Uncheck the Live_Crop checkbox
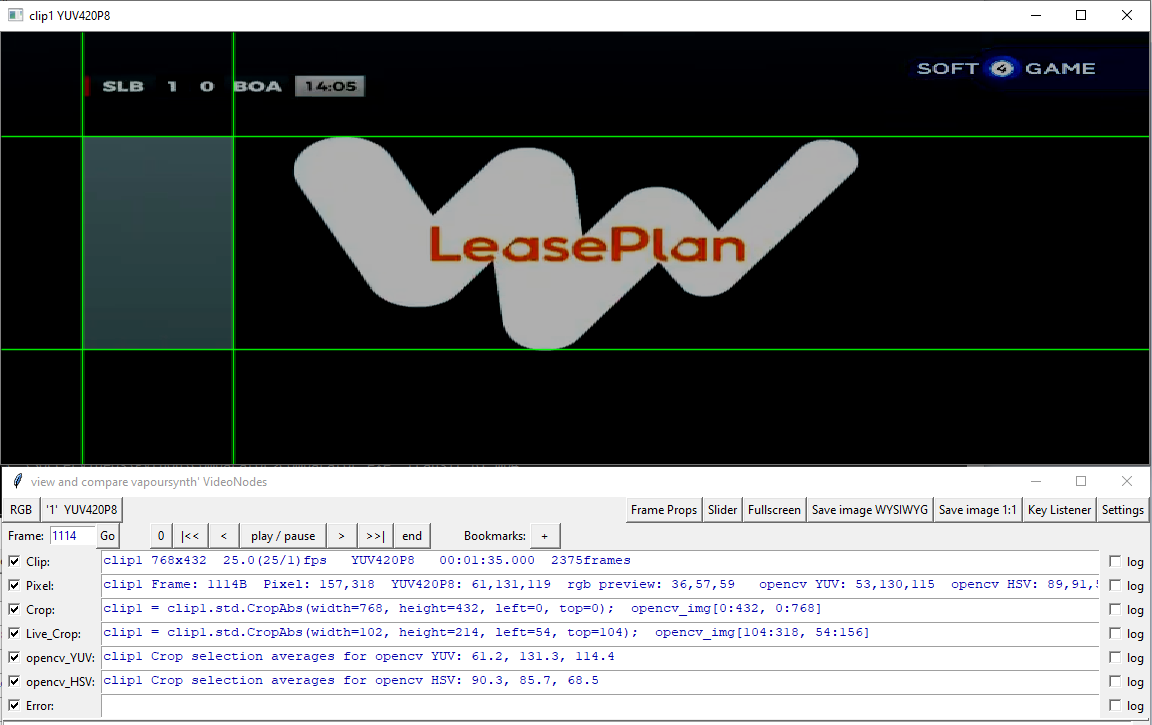 [x=14, y=633]
